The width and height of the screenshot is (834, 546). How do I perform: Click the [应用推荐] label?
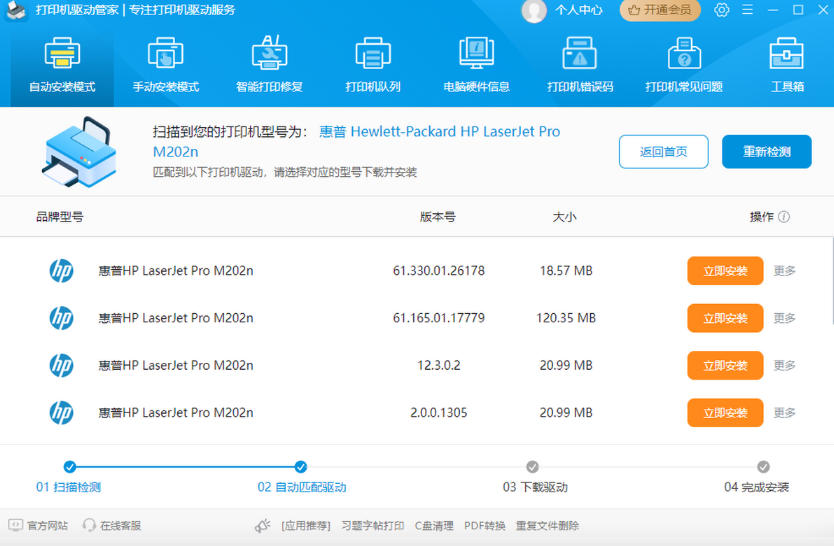click(306, 526)
